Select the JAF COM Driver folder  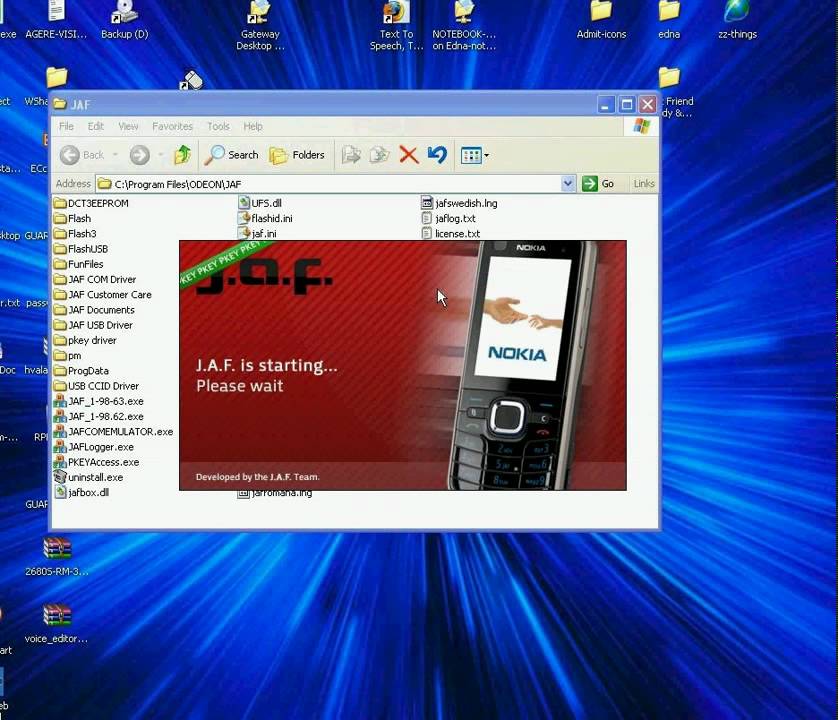[x=95, y=279]
